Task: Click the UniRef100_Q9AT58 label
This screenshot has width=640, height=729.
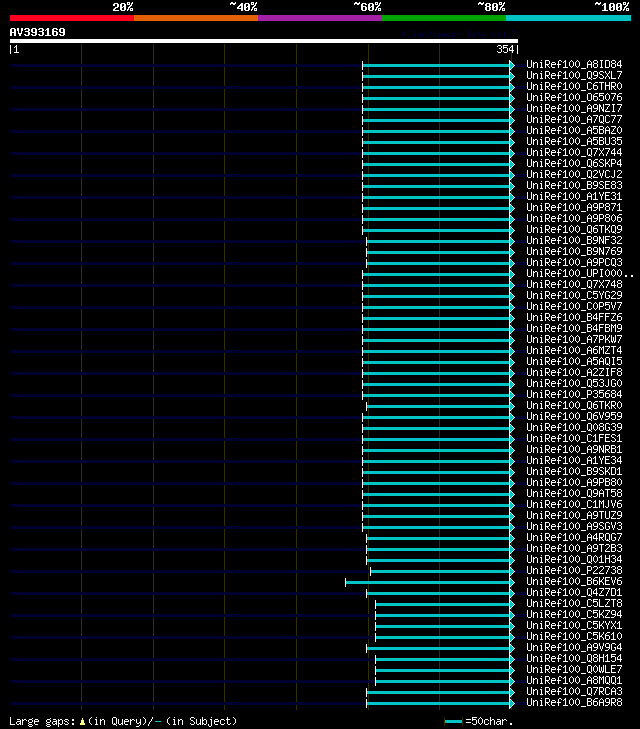Action: [x=574, y=494]
